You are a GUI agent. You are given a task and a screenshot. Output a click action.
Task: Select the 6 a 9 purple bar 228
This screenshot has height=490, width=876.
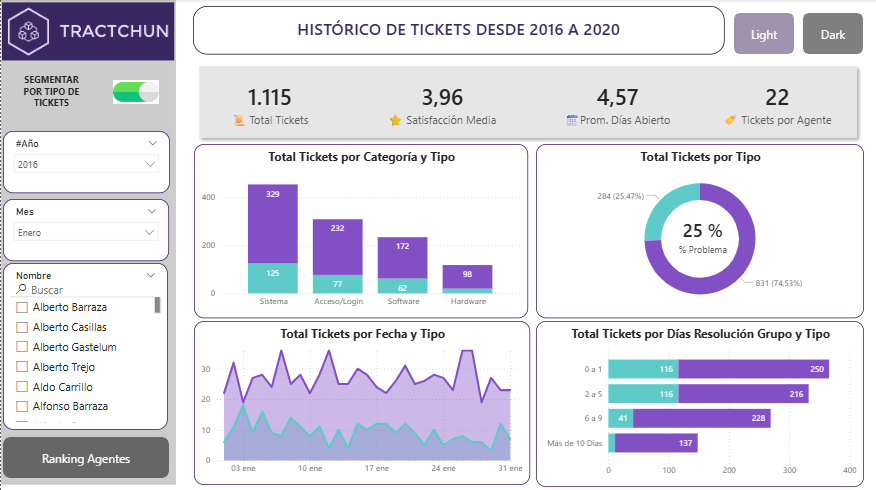702,418
